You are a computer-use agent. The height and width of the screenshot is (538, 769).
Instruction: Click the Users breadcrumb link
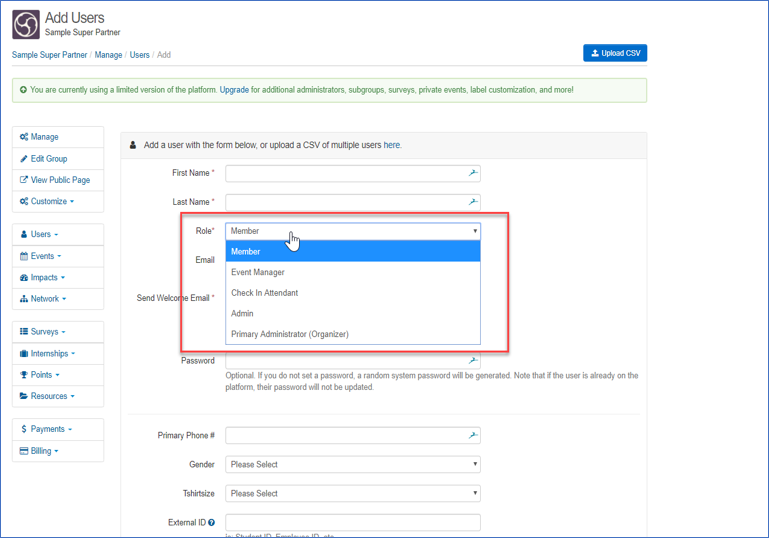tap(140, 55)
